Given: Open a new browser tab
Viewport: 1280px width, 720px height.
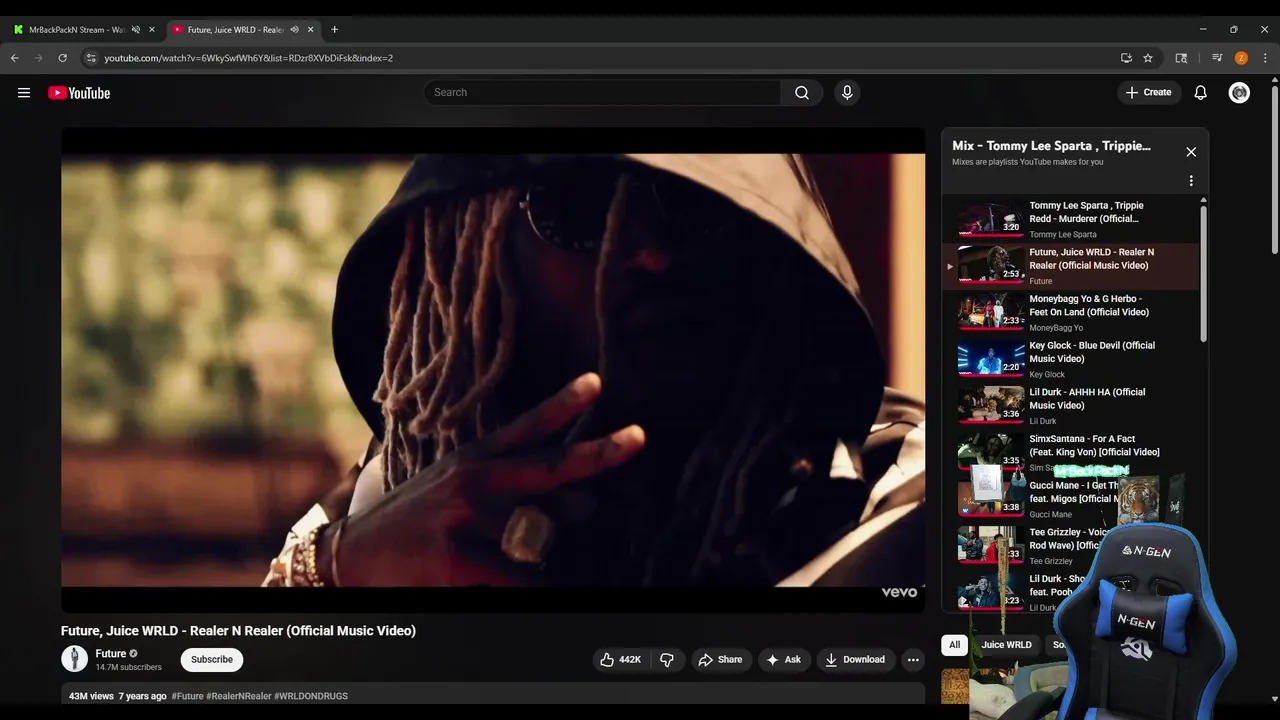Looking at the screenshot, I should tap(334, 30).
